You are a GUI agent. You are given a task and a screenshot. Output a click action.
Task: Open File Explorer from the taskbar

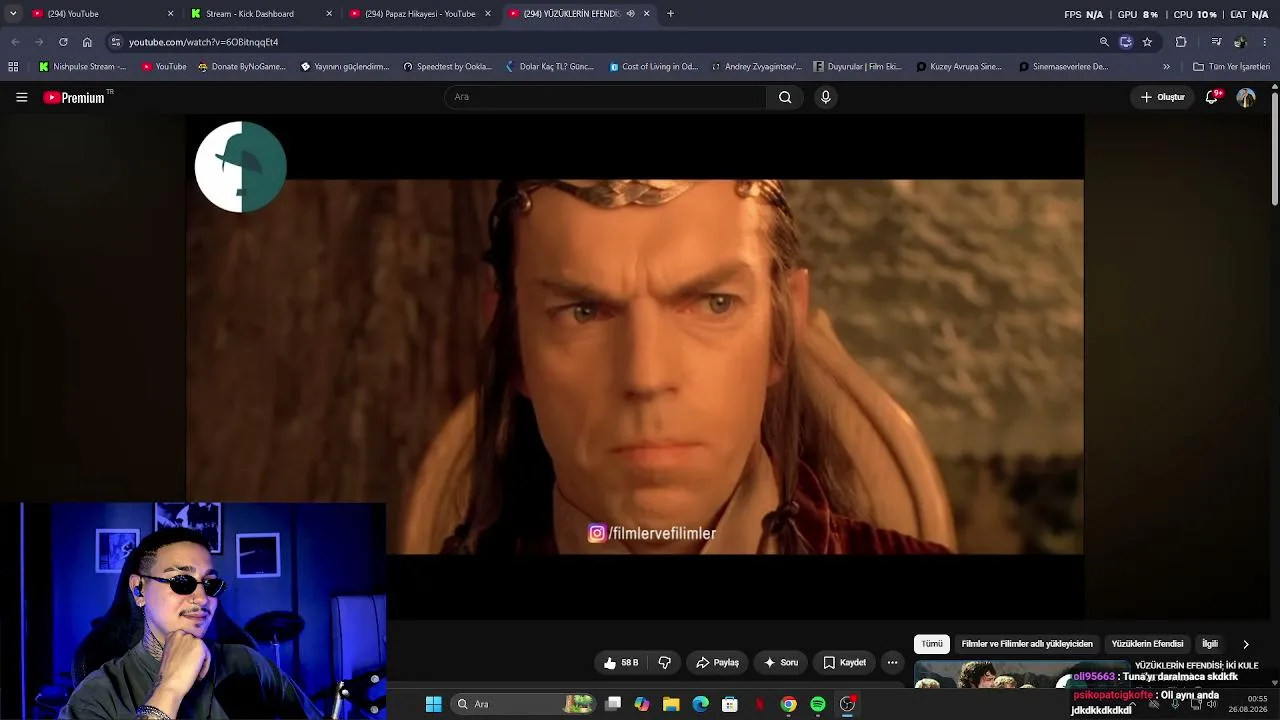tap(671, 704)
